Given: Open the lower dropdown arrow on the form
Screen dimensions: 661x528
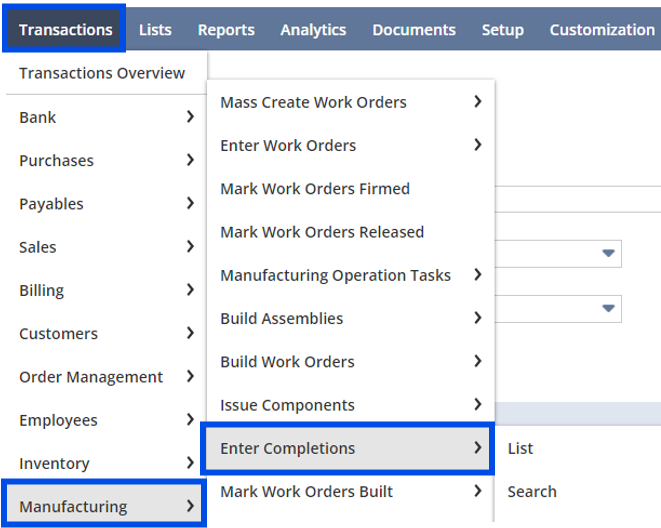Looking at the screenshot, I should (x=608, y=308).
